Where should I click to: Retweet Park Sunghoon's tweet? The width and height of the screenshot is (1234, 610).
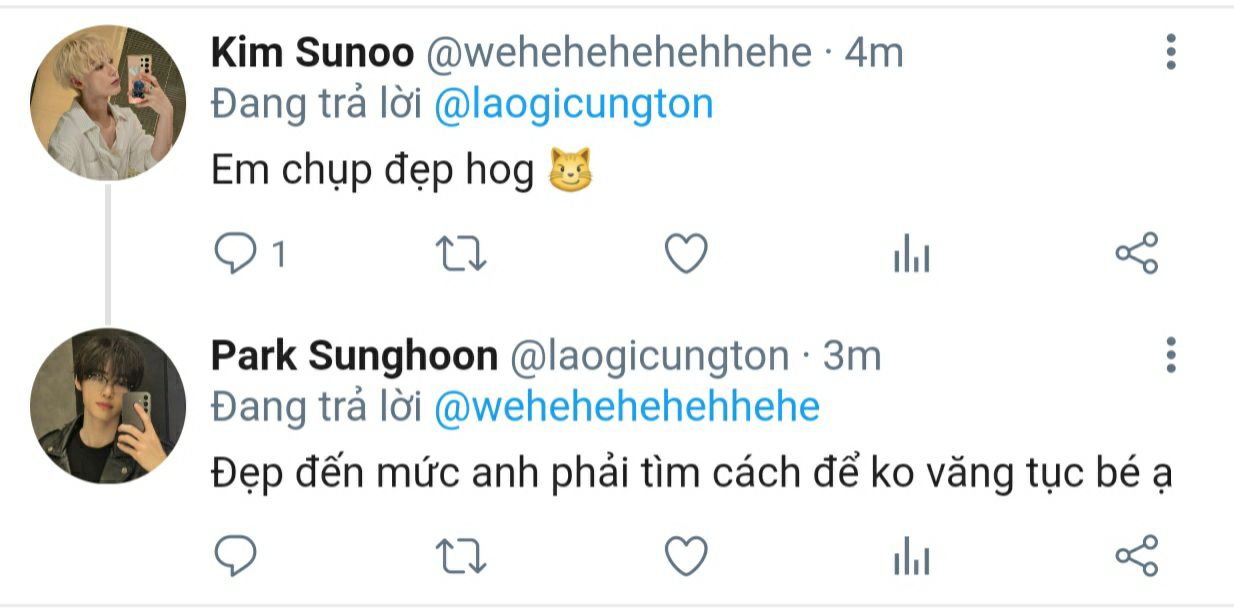463,556
